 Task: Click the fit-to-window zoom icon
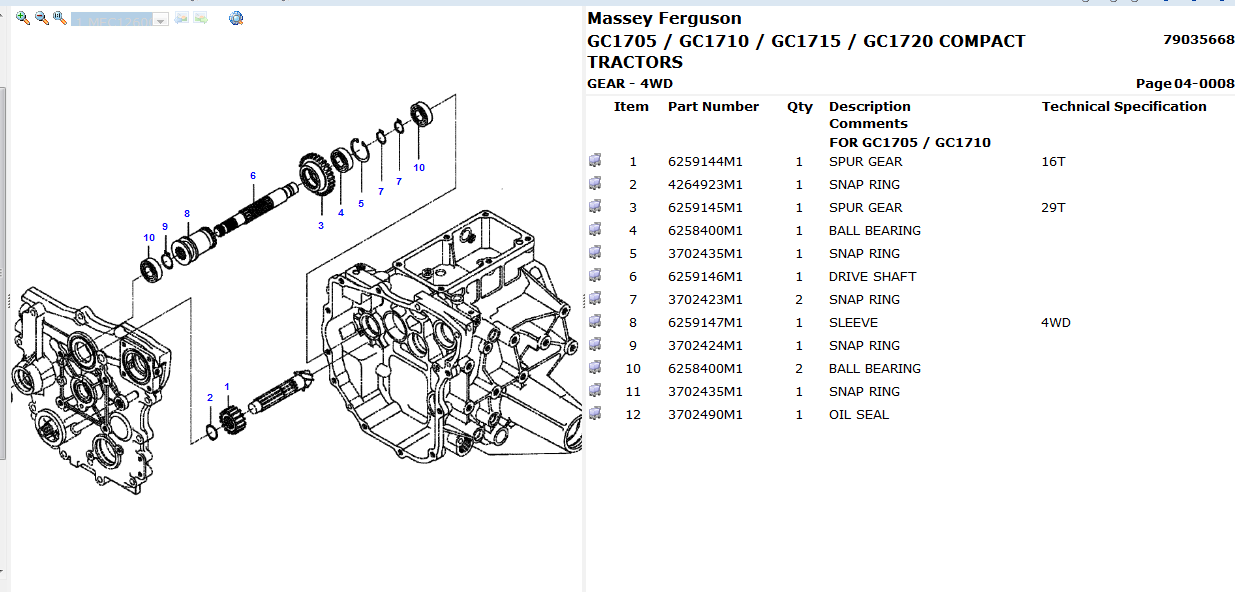point(60,18)
